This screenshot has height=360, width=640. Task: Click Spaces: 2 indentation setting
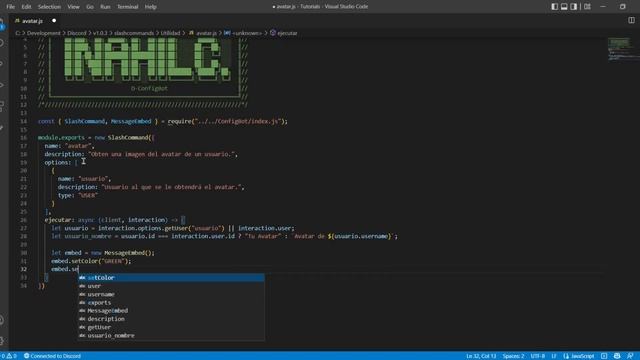pyautogui.click(x=513, y=356)
